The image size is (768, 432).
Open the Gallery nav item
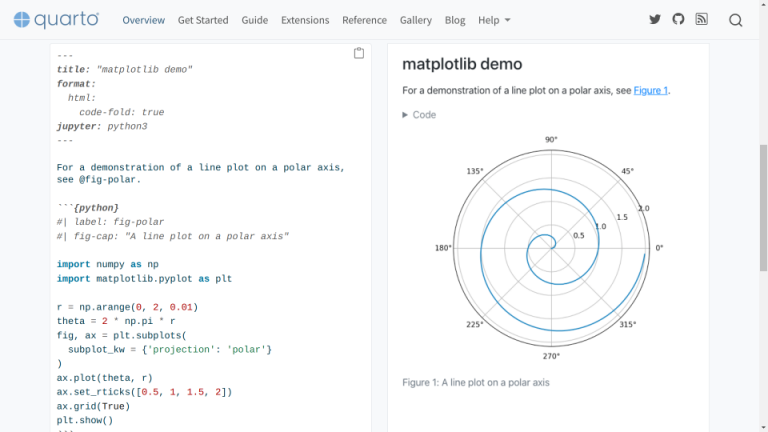[416, 20]
